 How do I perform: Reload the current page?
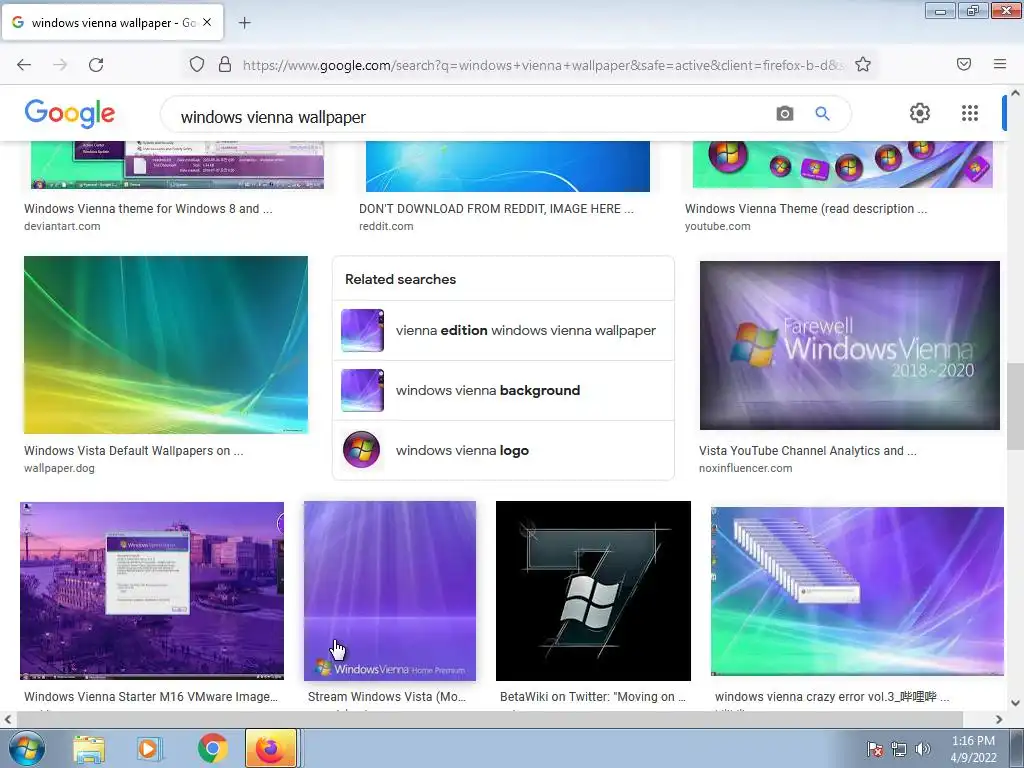[96, 65]
